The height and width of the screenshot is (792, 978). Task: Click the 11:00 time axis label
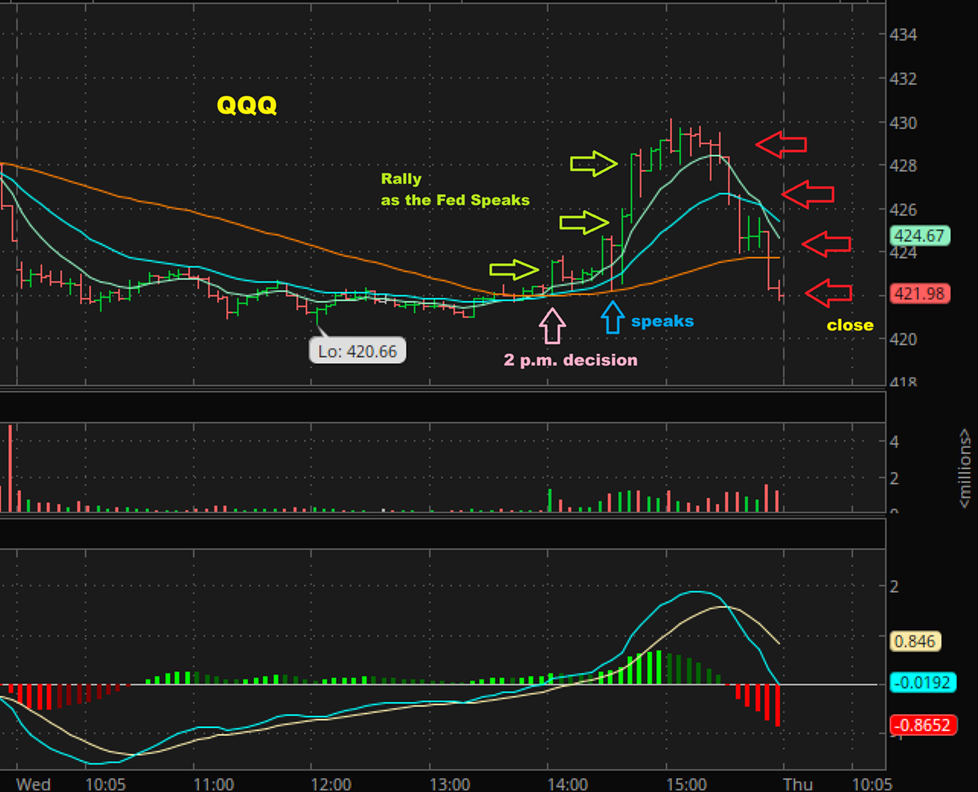click(213, 784)
